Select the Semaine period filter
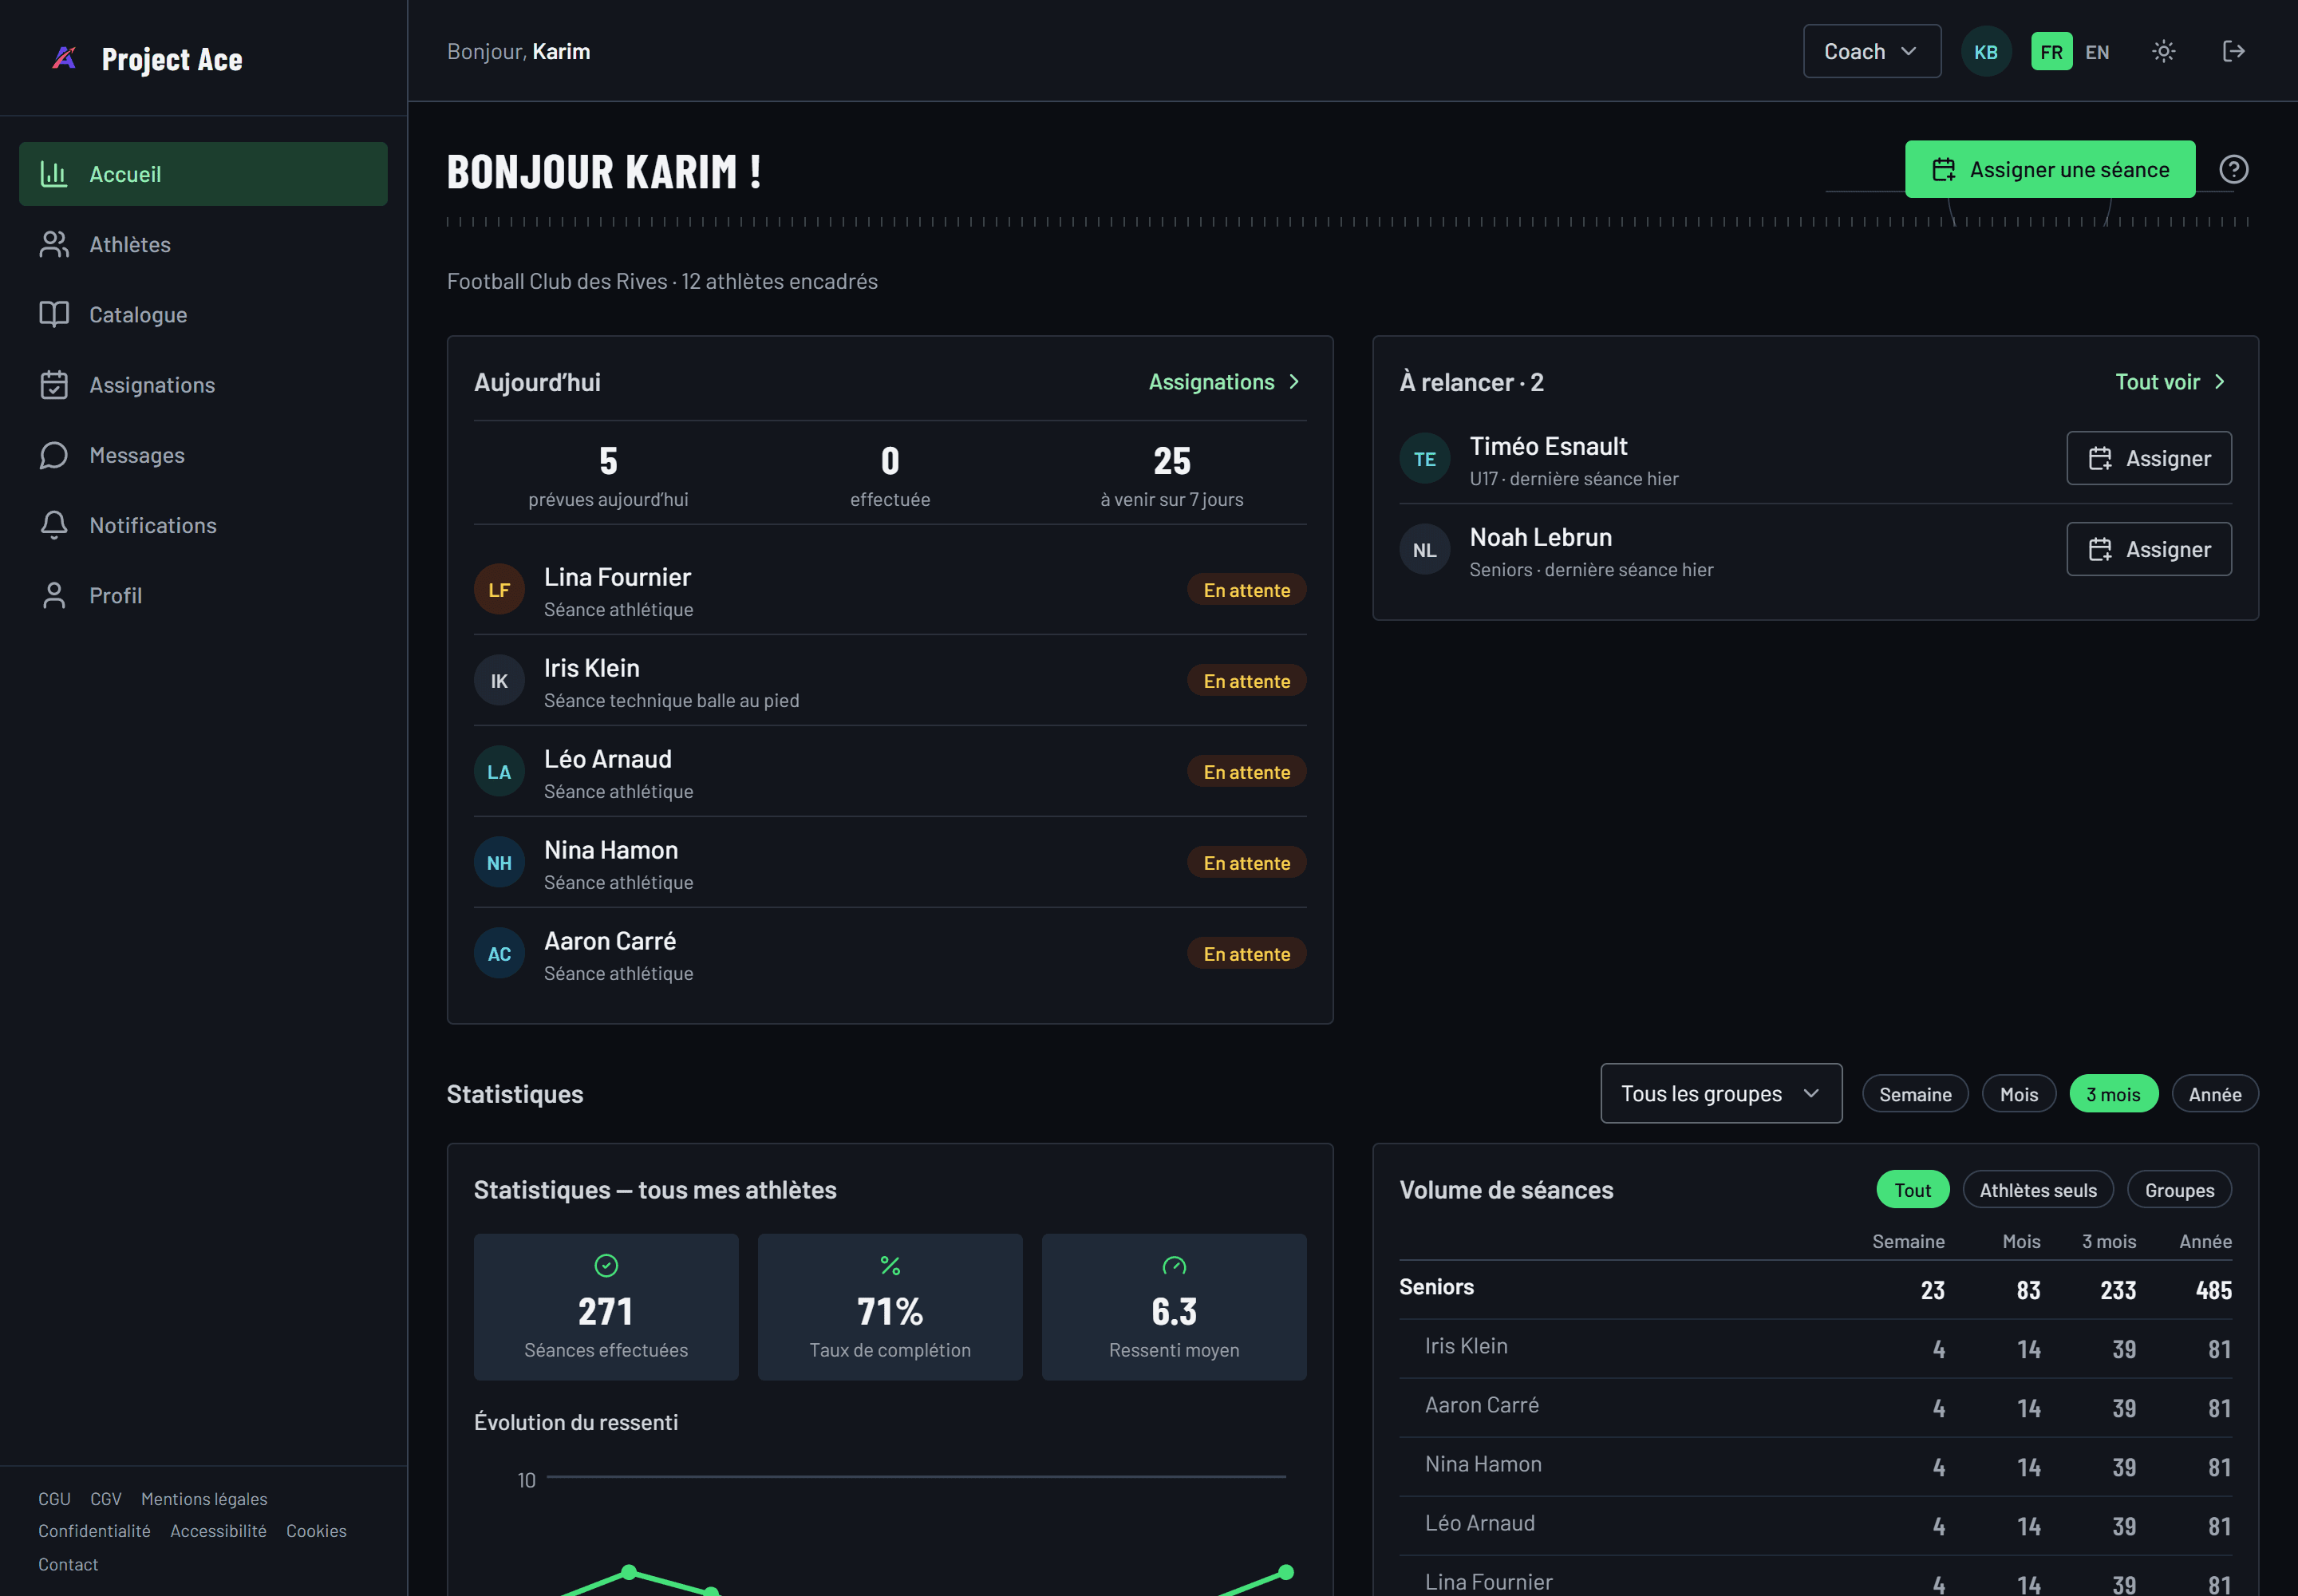This screenshot has width=2298, height=1596. (x=1914, y=1094)
